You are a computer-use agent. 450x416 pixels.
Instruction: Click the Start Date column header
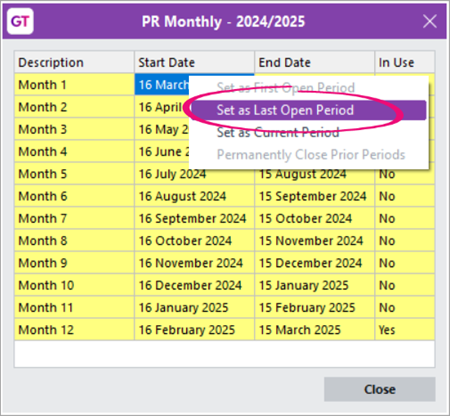[195, 62]
